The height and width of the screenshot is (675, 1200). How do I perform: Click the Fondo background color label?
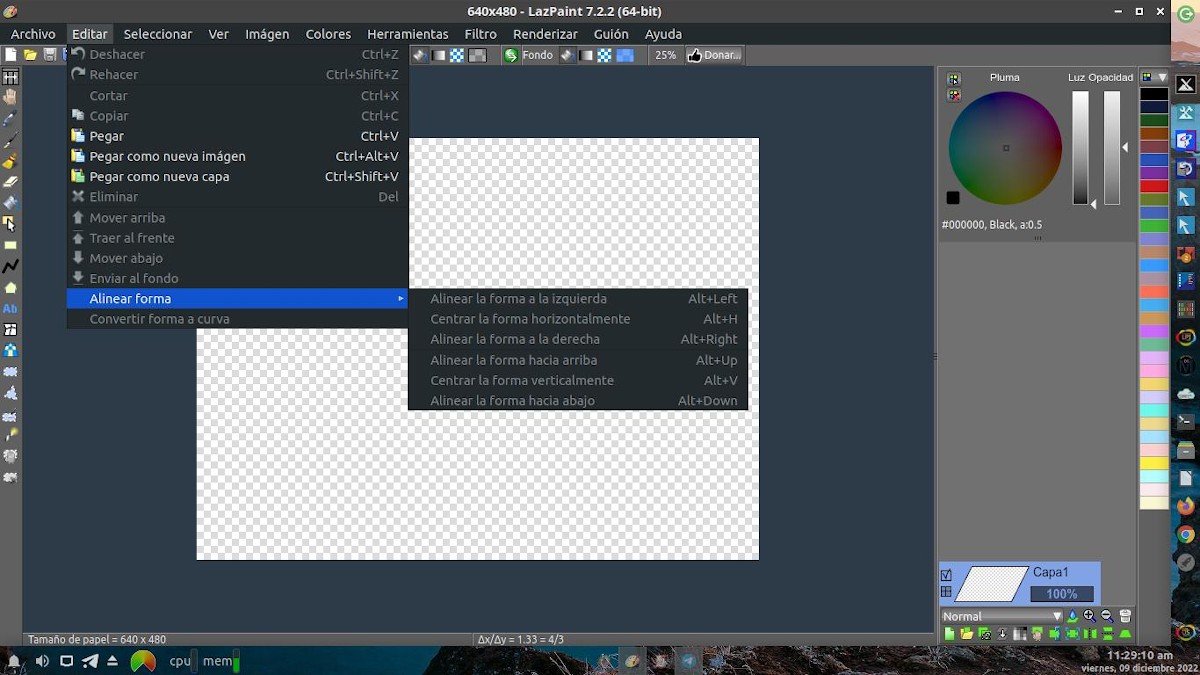click(x=537, y=55)
